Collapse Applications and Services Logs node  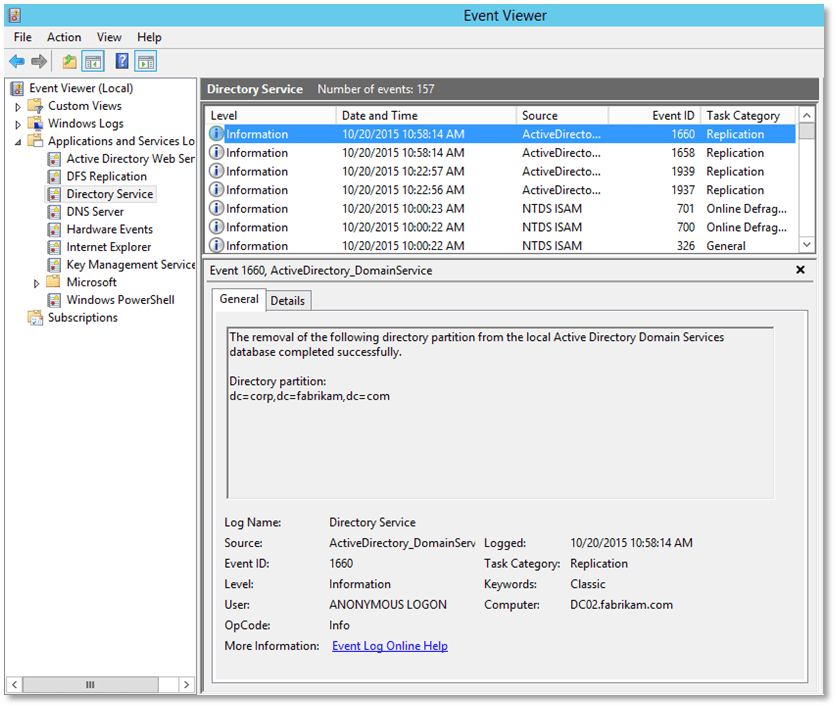click(x=18, y=143)
